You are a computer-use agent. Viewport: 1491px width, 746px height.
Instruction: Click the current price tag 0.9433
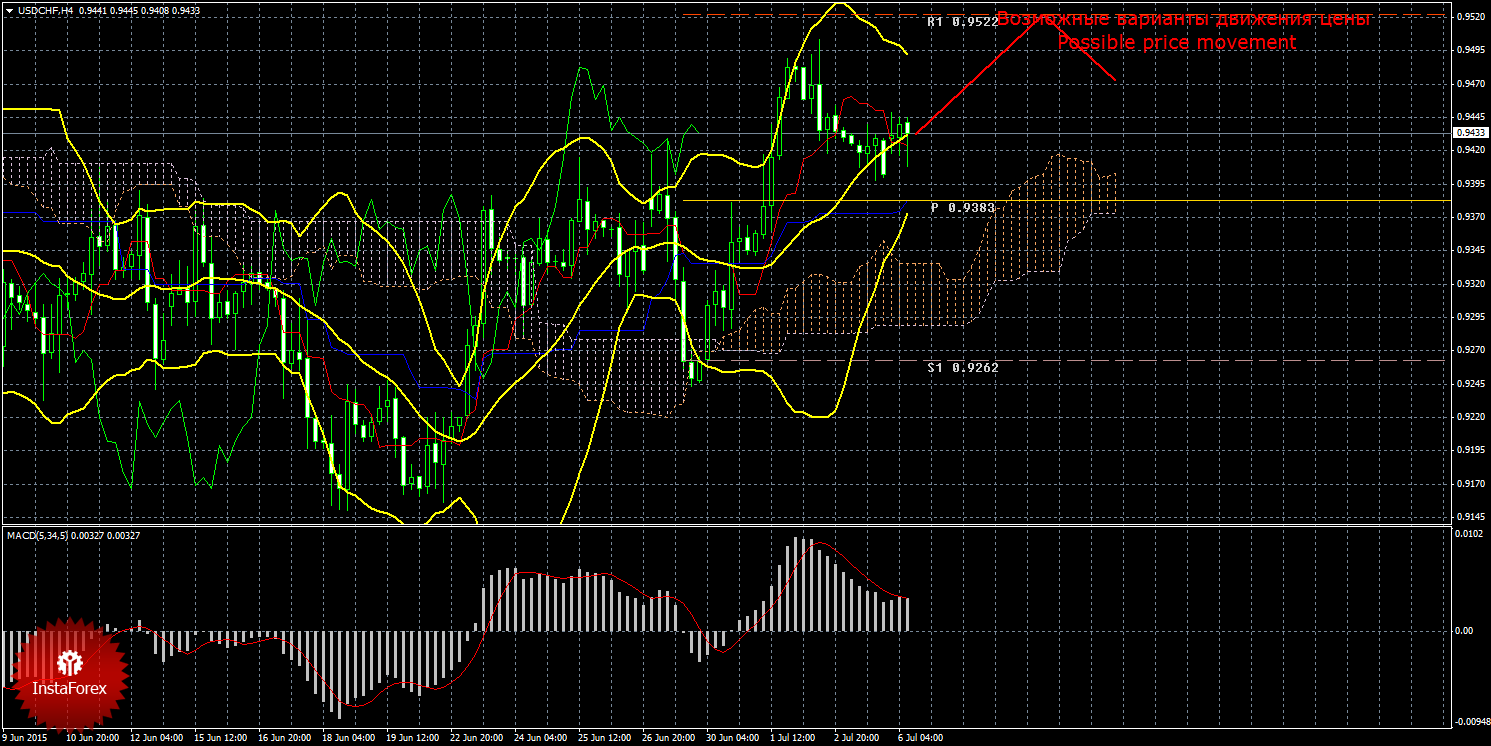[x=1468, y=132]
